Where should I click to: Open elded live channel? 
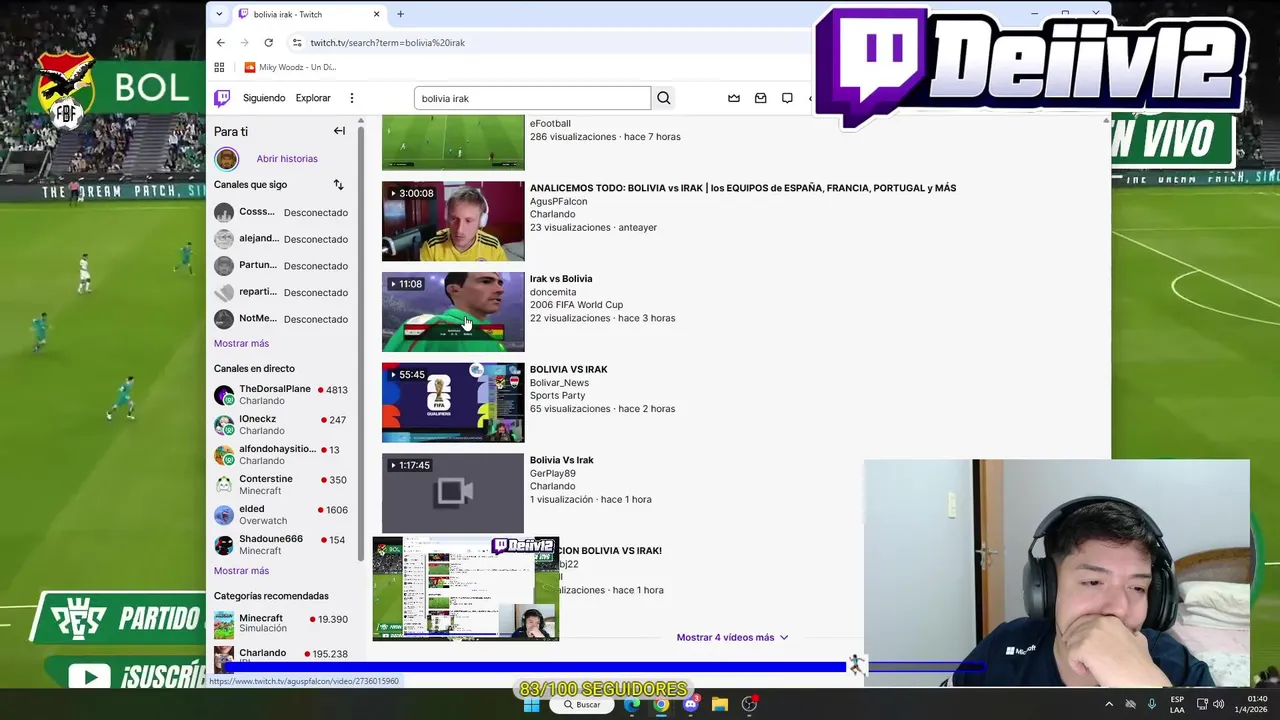(280, 514)
